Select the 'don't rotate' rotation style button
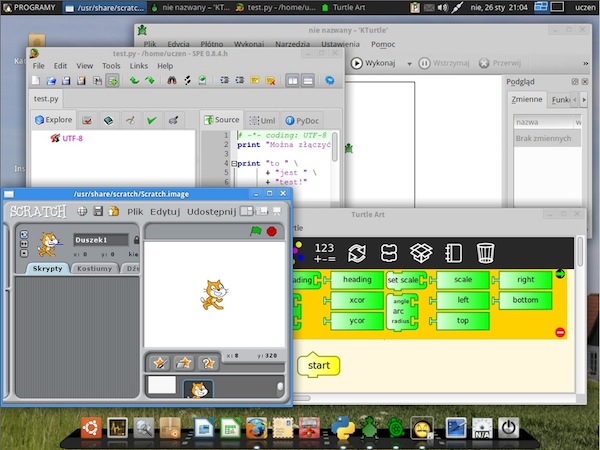The image size is (600, 450). coord(24,253)
